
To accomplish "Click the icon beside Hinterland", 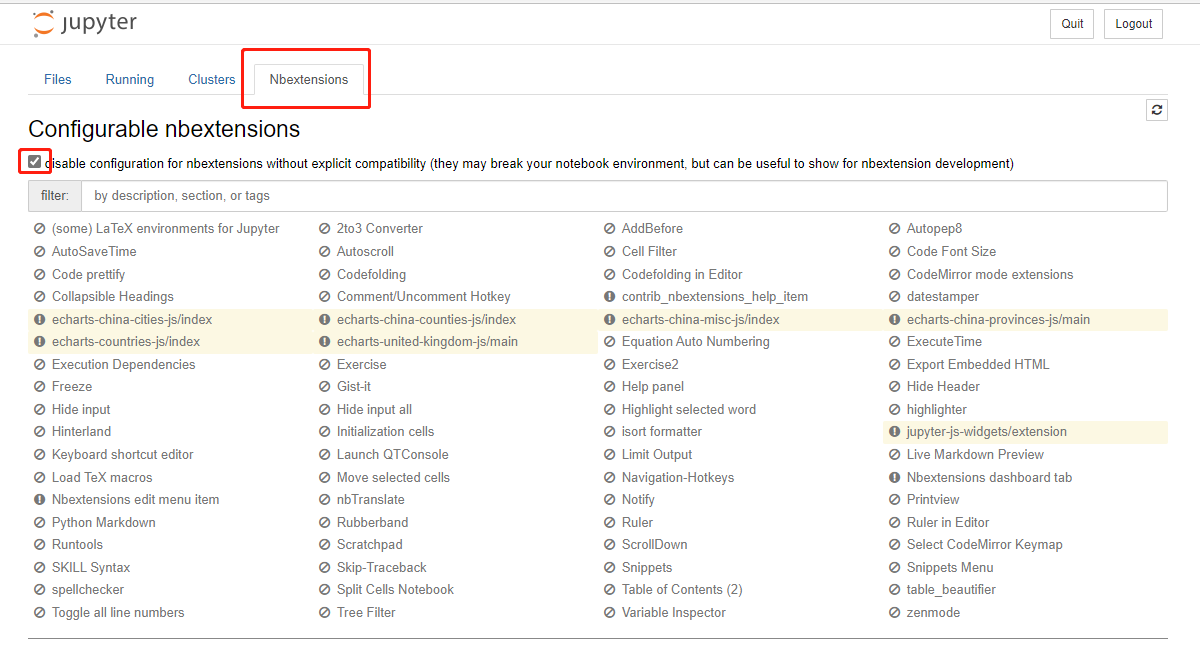I will coord(40,432).
